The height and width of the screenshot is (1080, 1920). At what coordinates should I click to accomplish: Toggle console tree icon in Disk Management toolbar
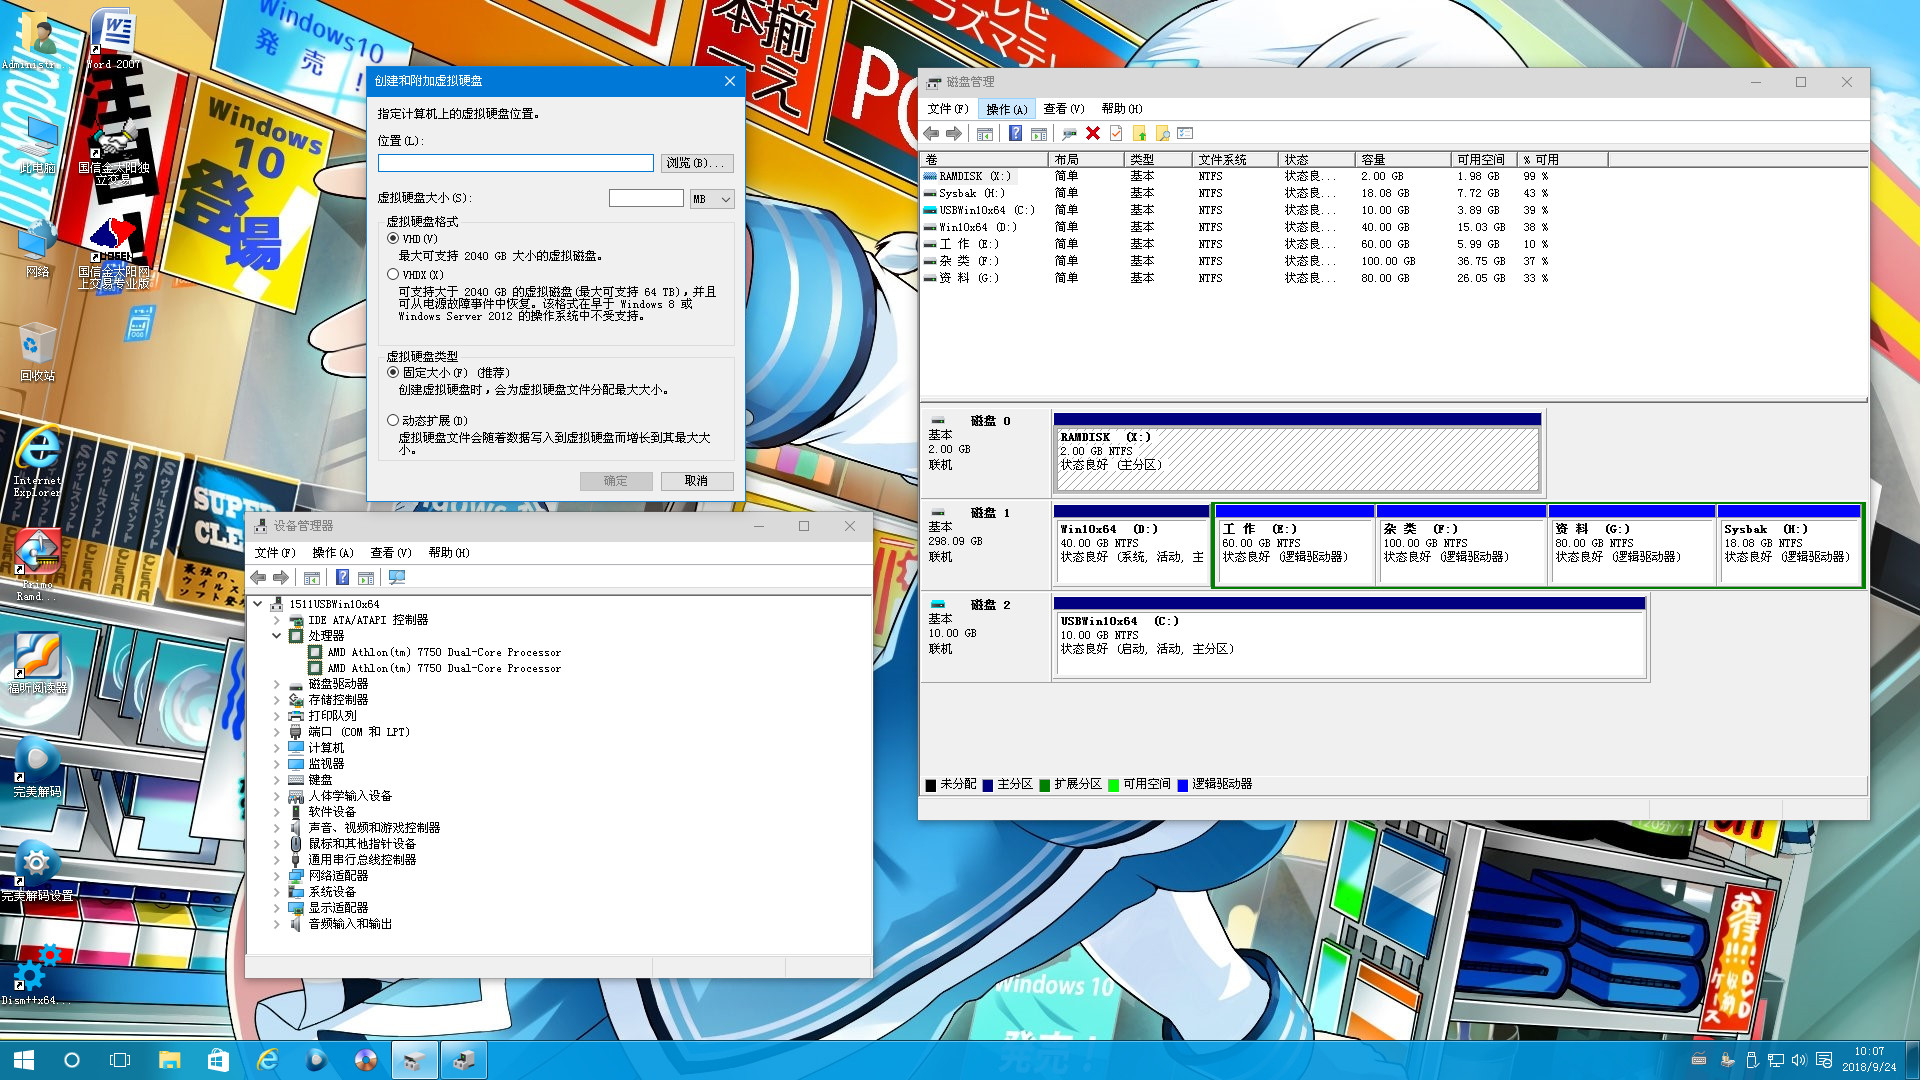pos(985,134)
